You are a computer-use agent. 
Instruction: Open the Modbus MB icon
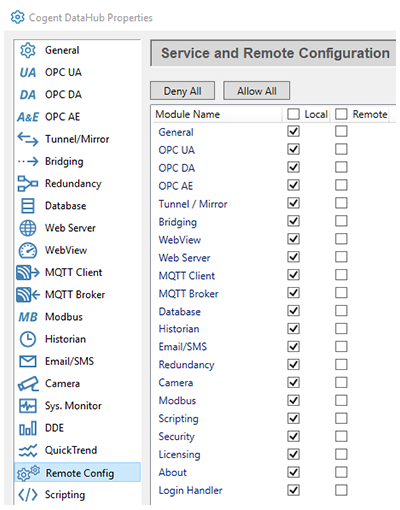tap(28, 317)
